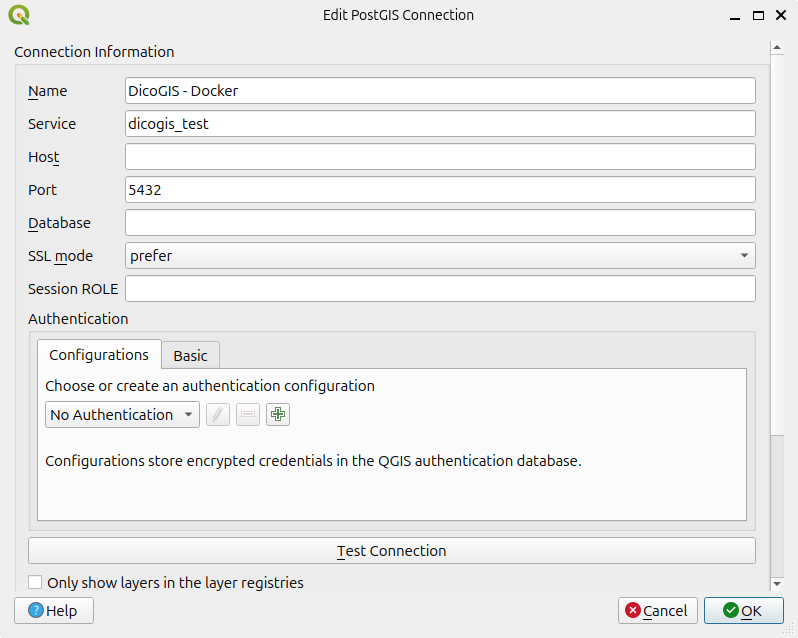Edit the selected authentication configuration pencil icon
The height and width of the screenshot is (638, 798).
coord(218,415)
